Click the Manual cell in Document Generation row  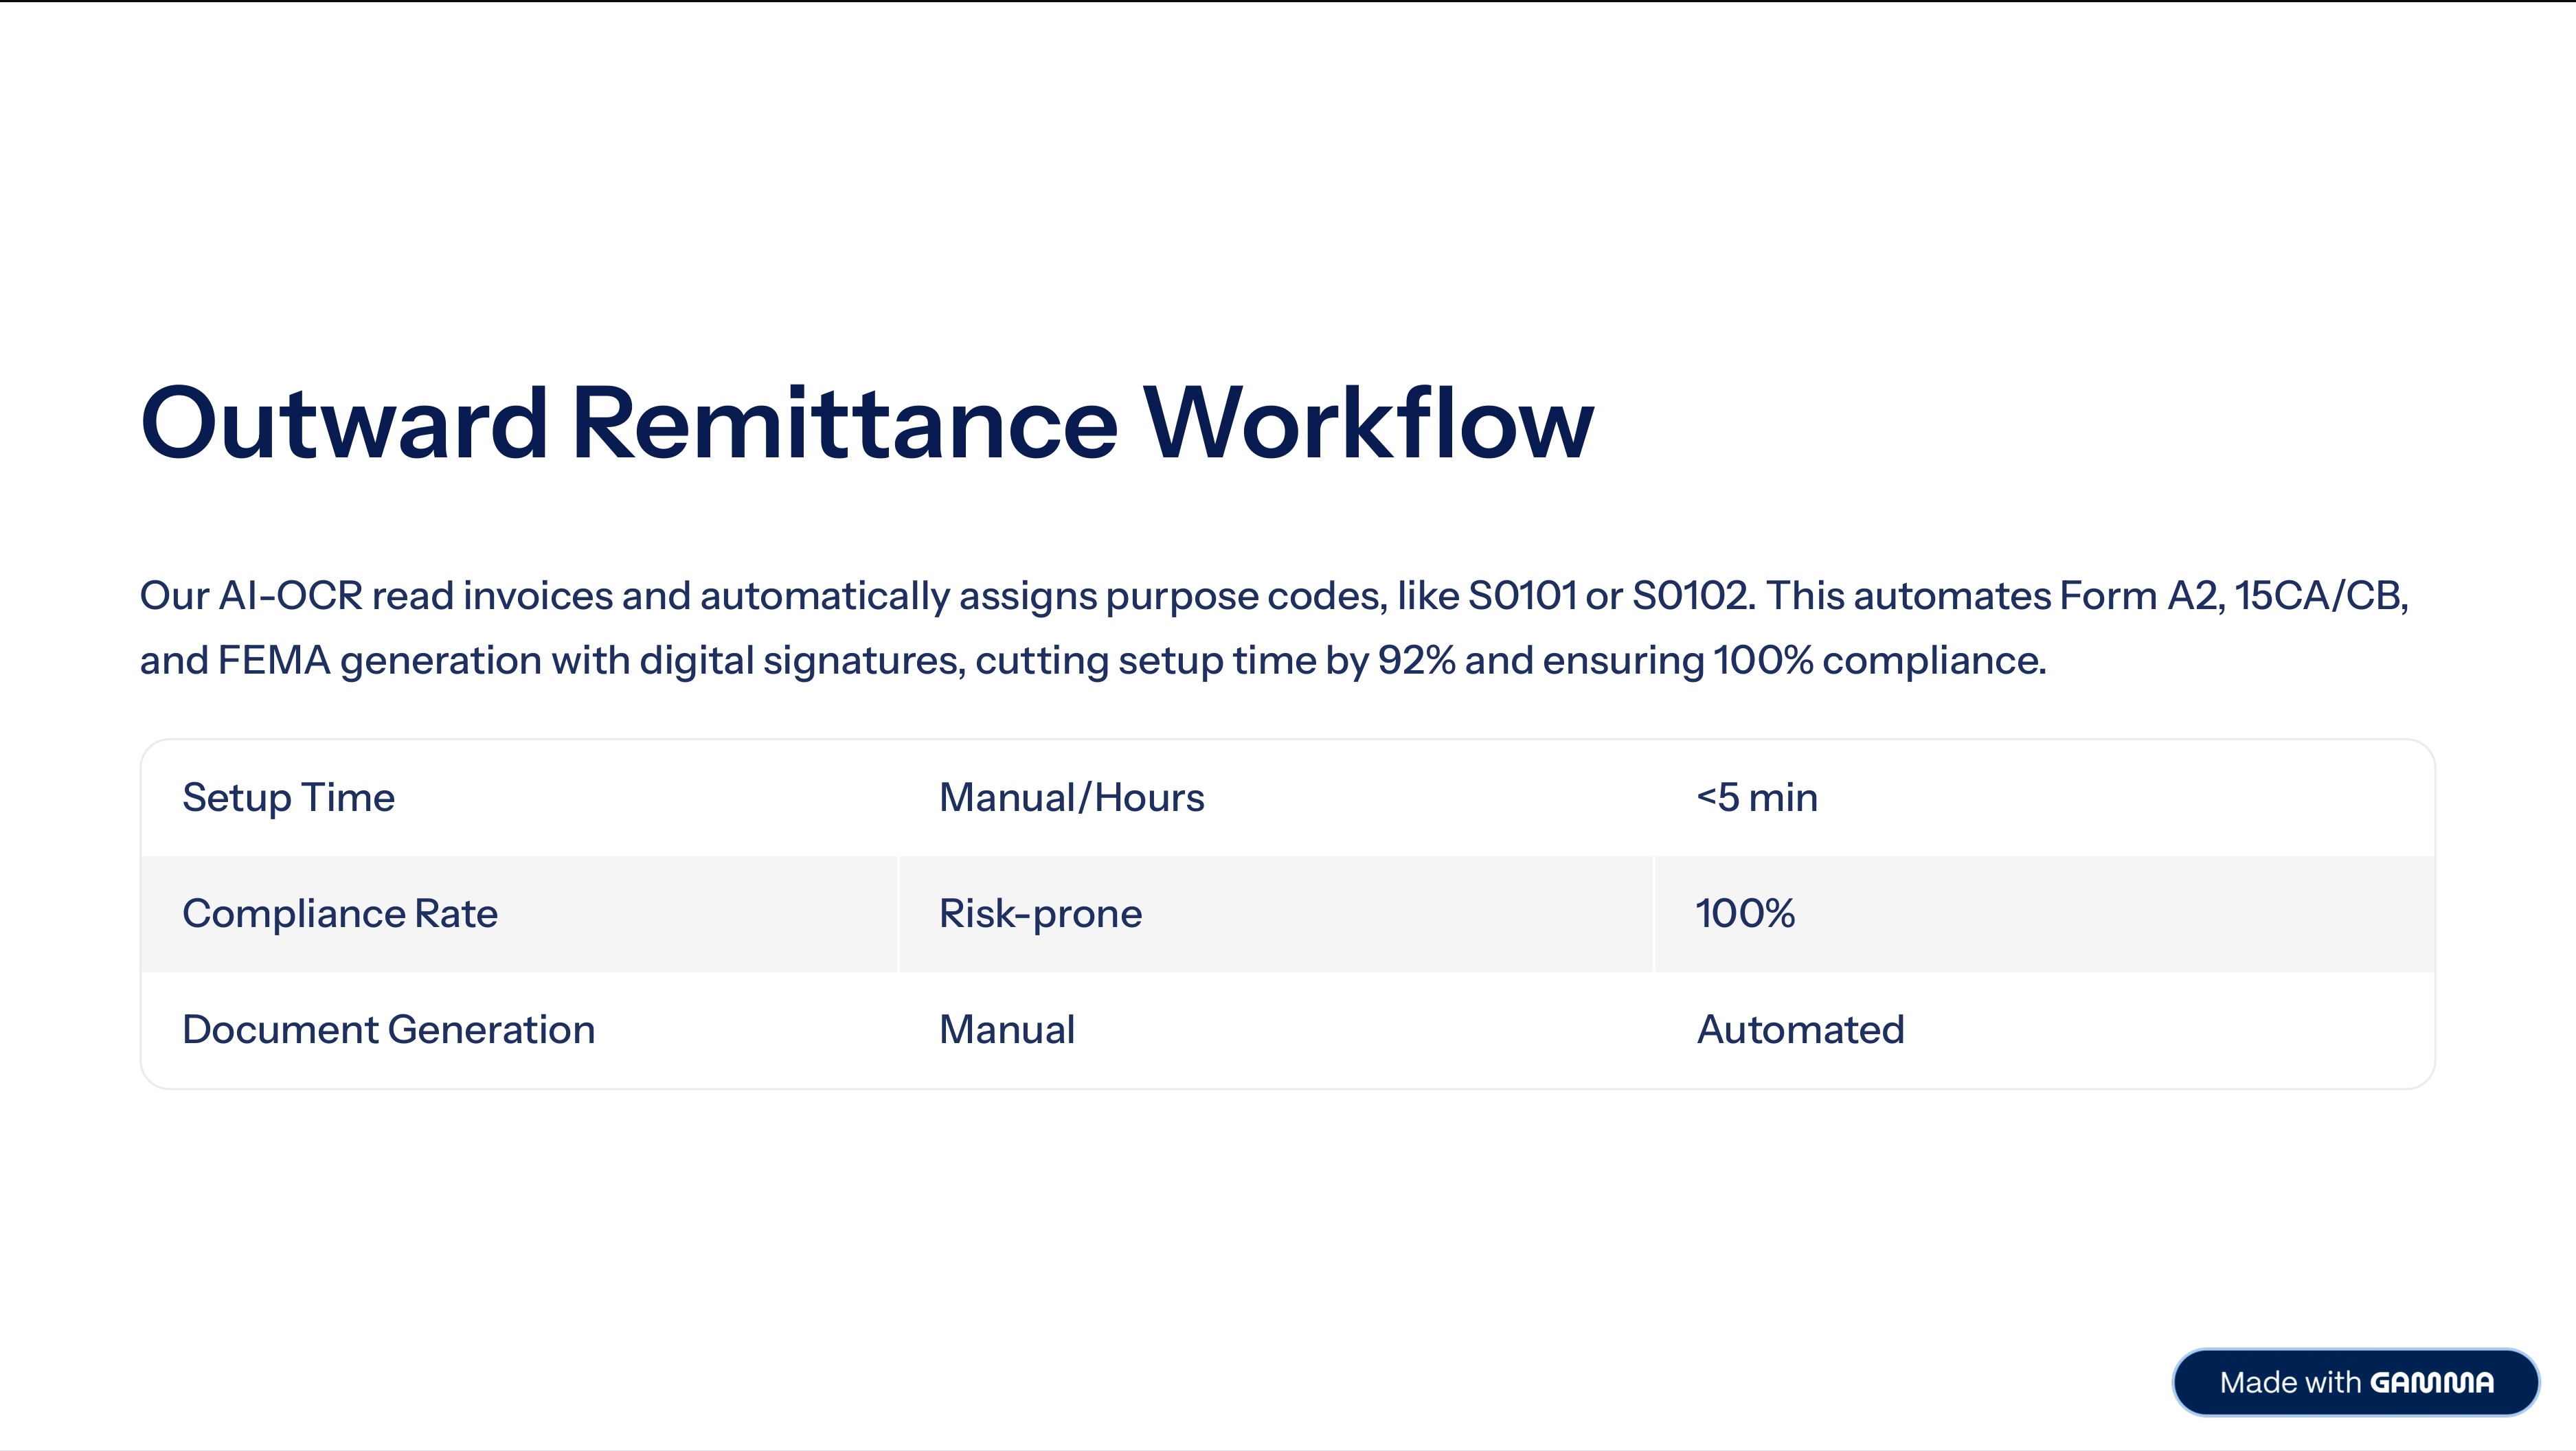pos(1006,1029)
